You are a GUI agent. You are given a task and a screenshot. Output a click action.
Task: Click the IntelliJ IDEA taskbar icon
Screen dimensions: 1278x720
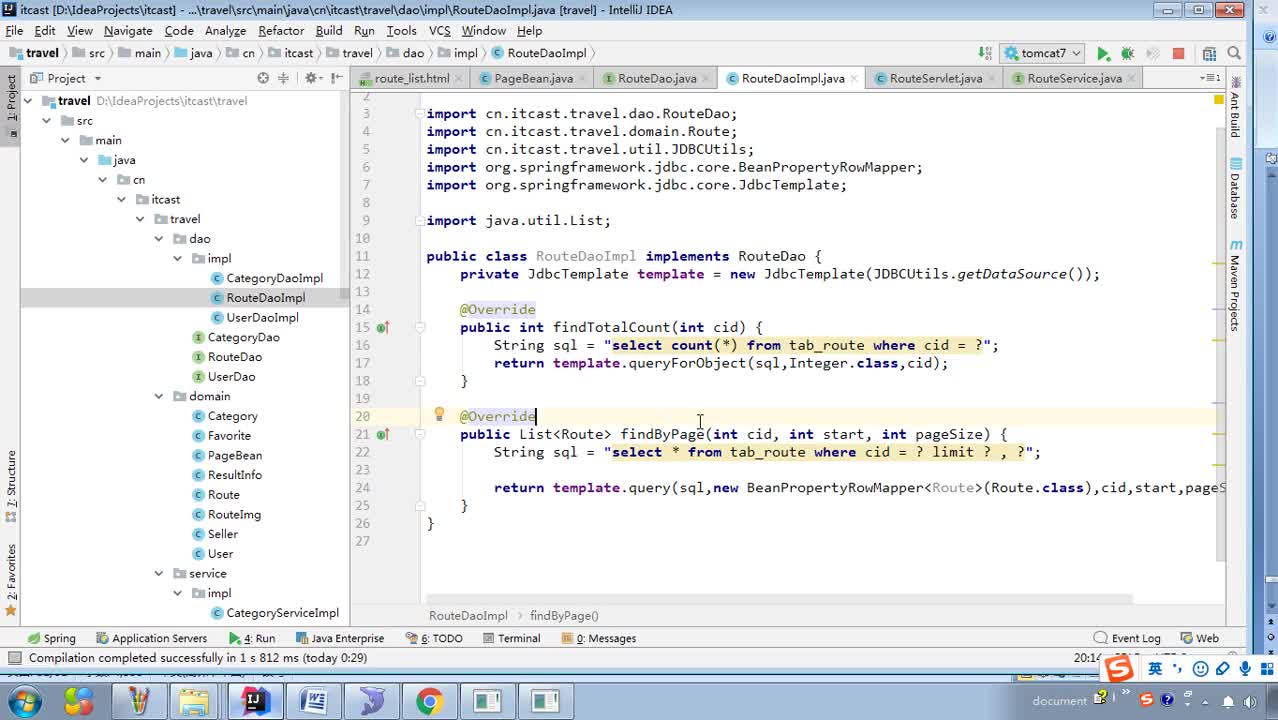pos(255,700)
